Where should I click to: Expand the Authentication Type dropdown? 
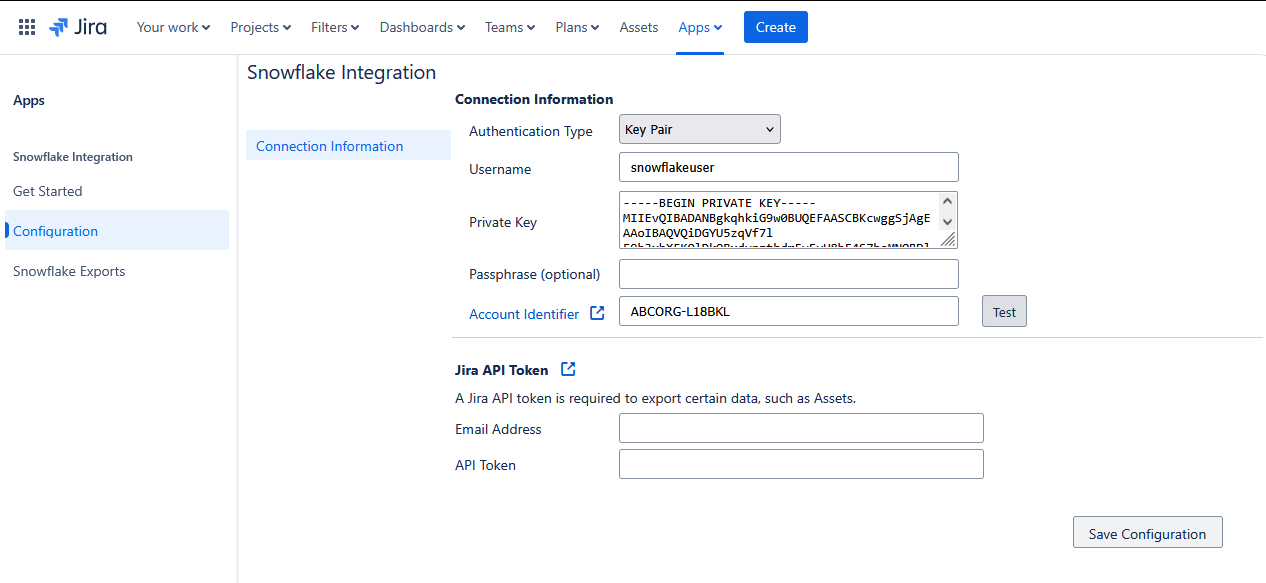(700, 130)
